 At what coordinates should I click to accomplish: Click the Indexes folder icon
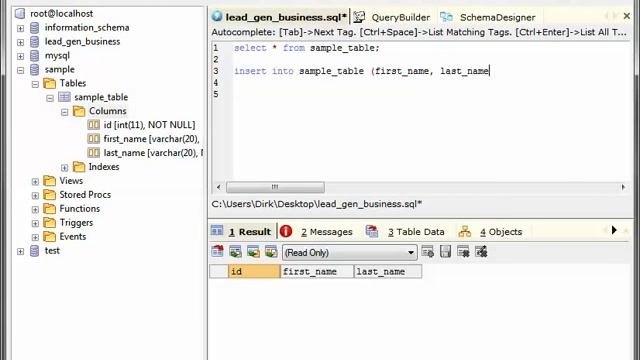(79, 167)
